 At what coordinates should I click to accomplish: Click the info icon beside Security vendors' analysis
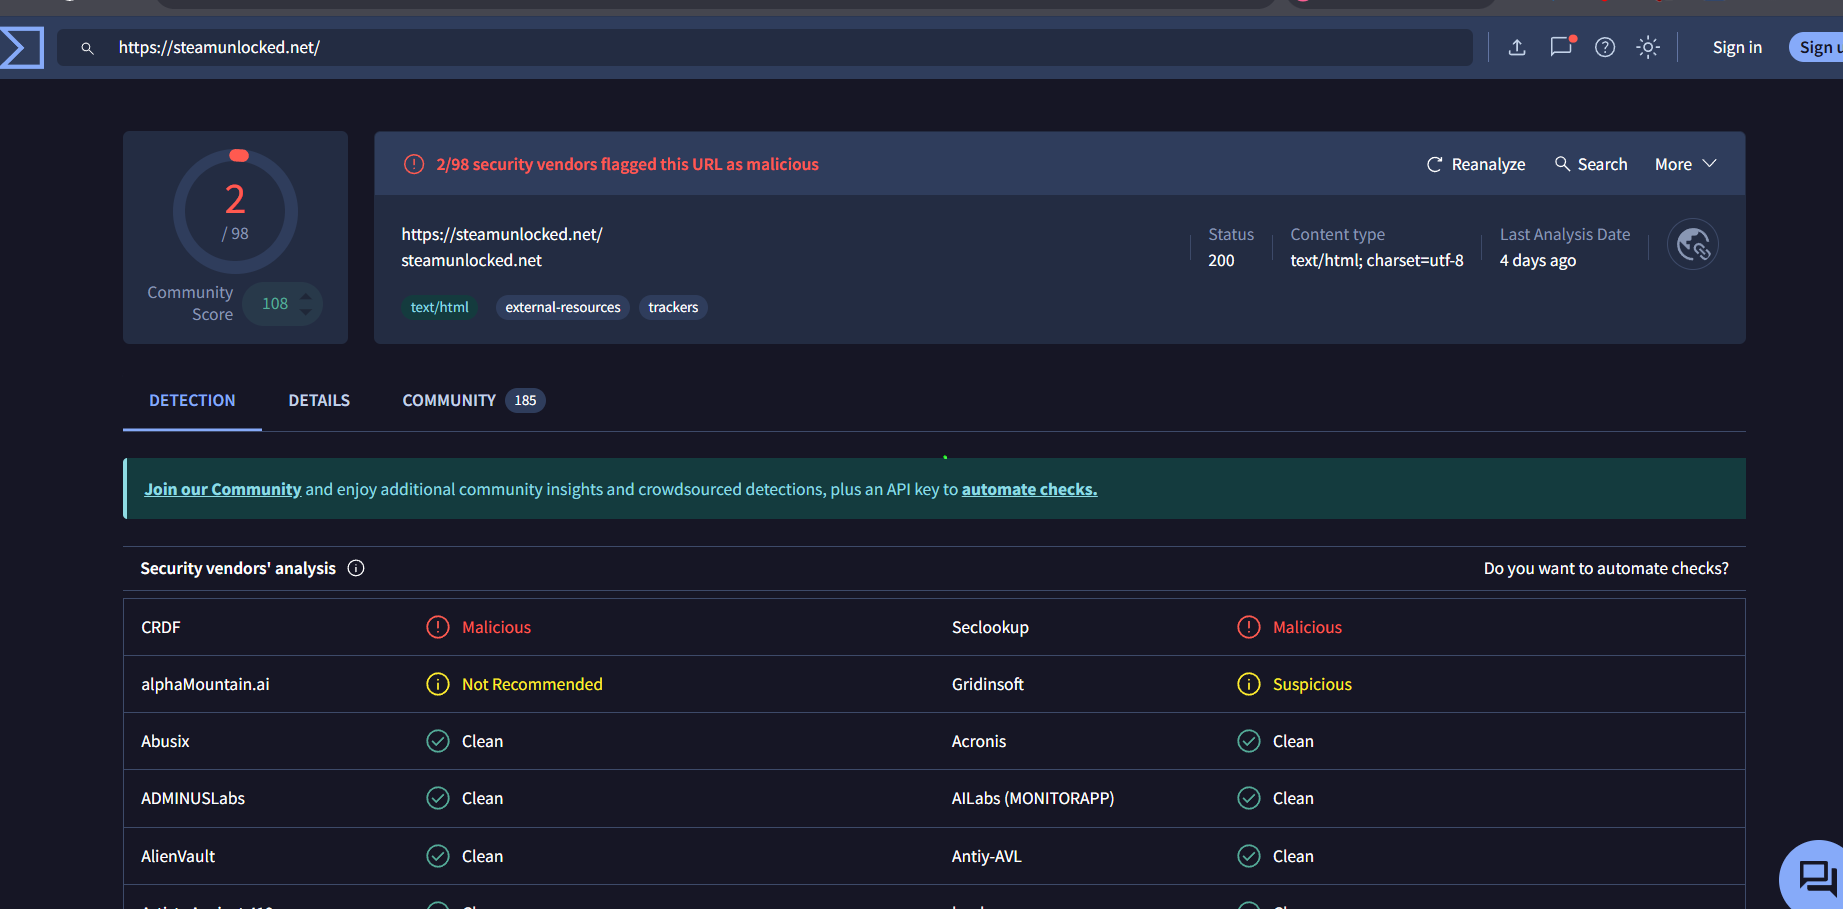pos(356,568)
